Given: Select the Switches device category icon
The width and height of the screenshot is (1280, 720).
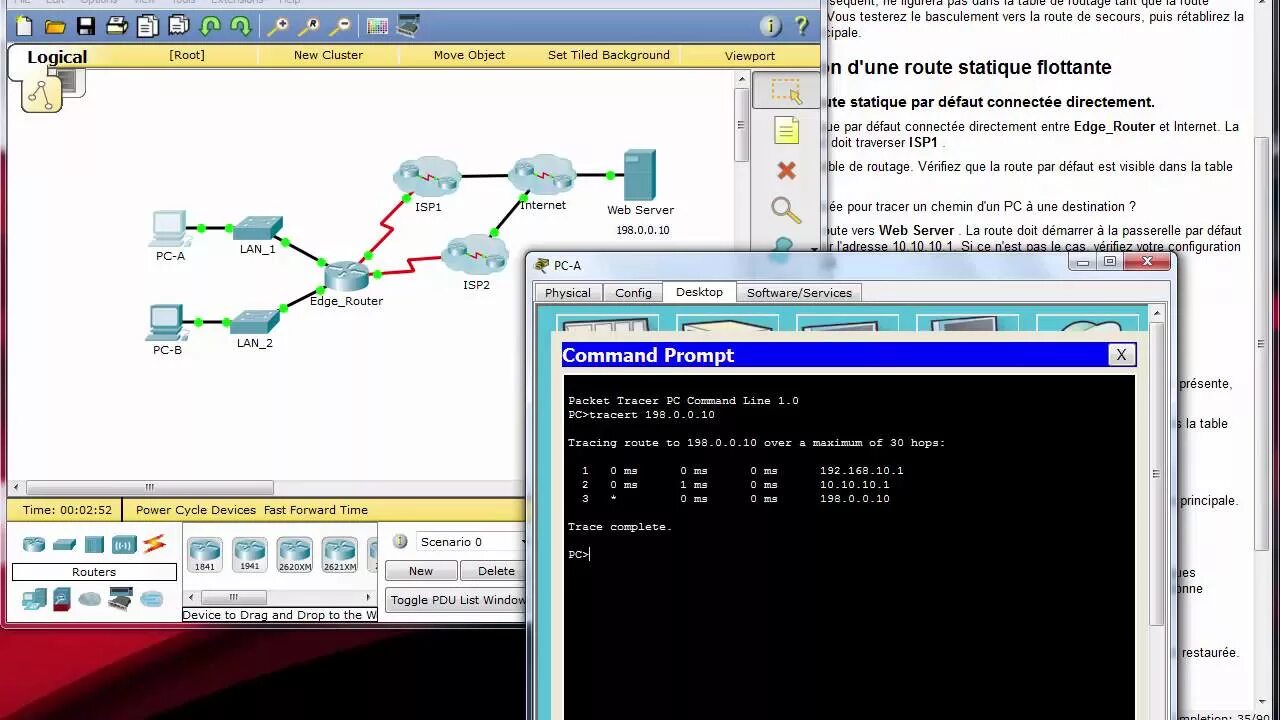Looking at the screenshot, I should 64,544.
